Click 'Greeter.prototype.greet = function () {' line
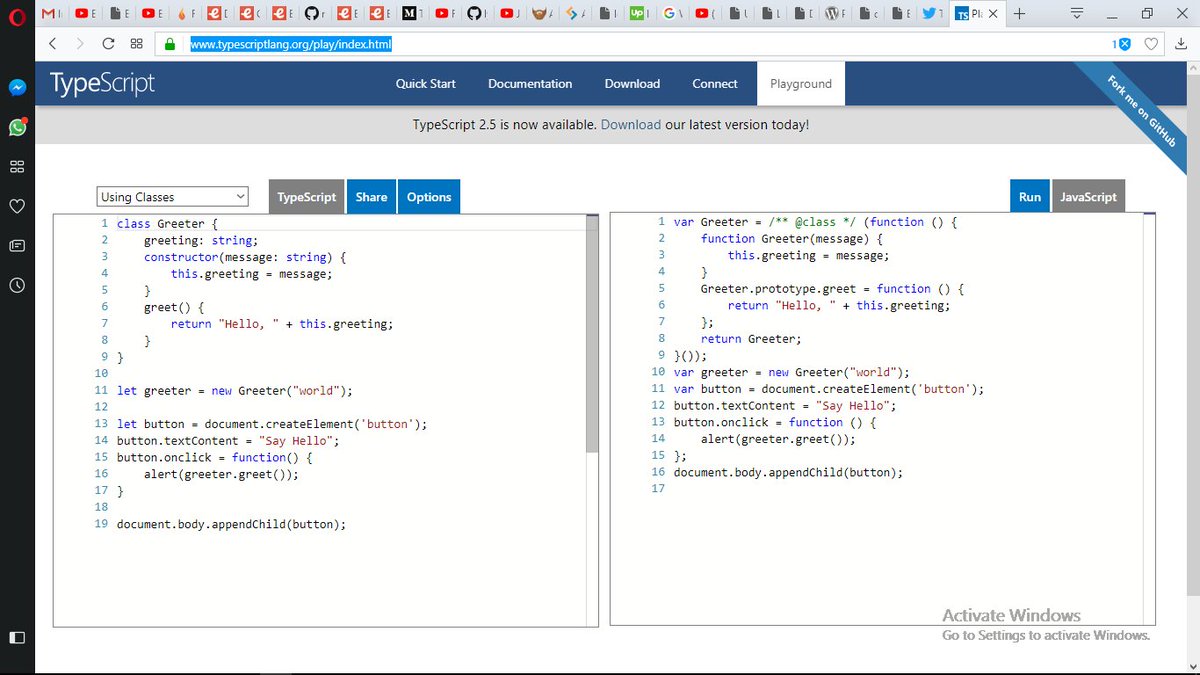 click(x=832, y=289)
